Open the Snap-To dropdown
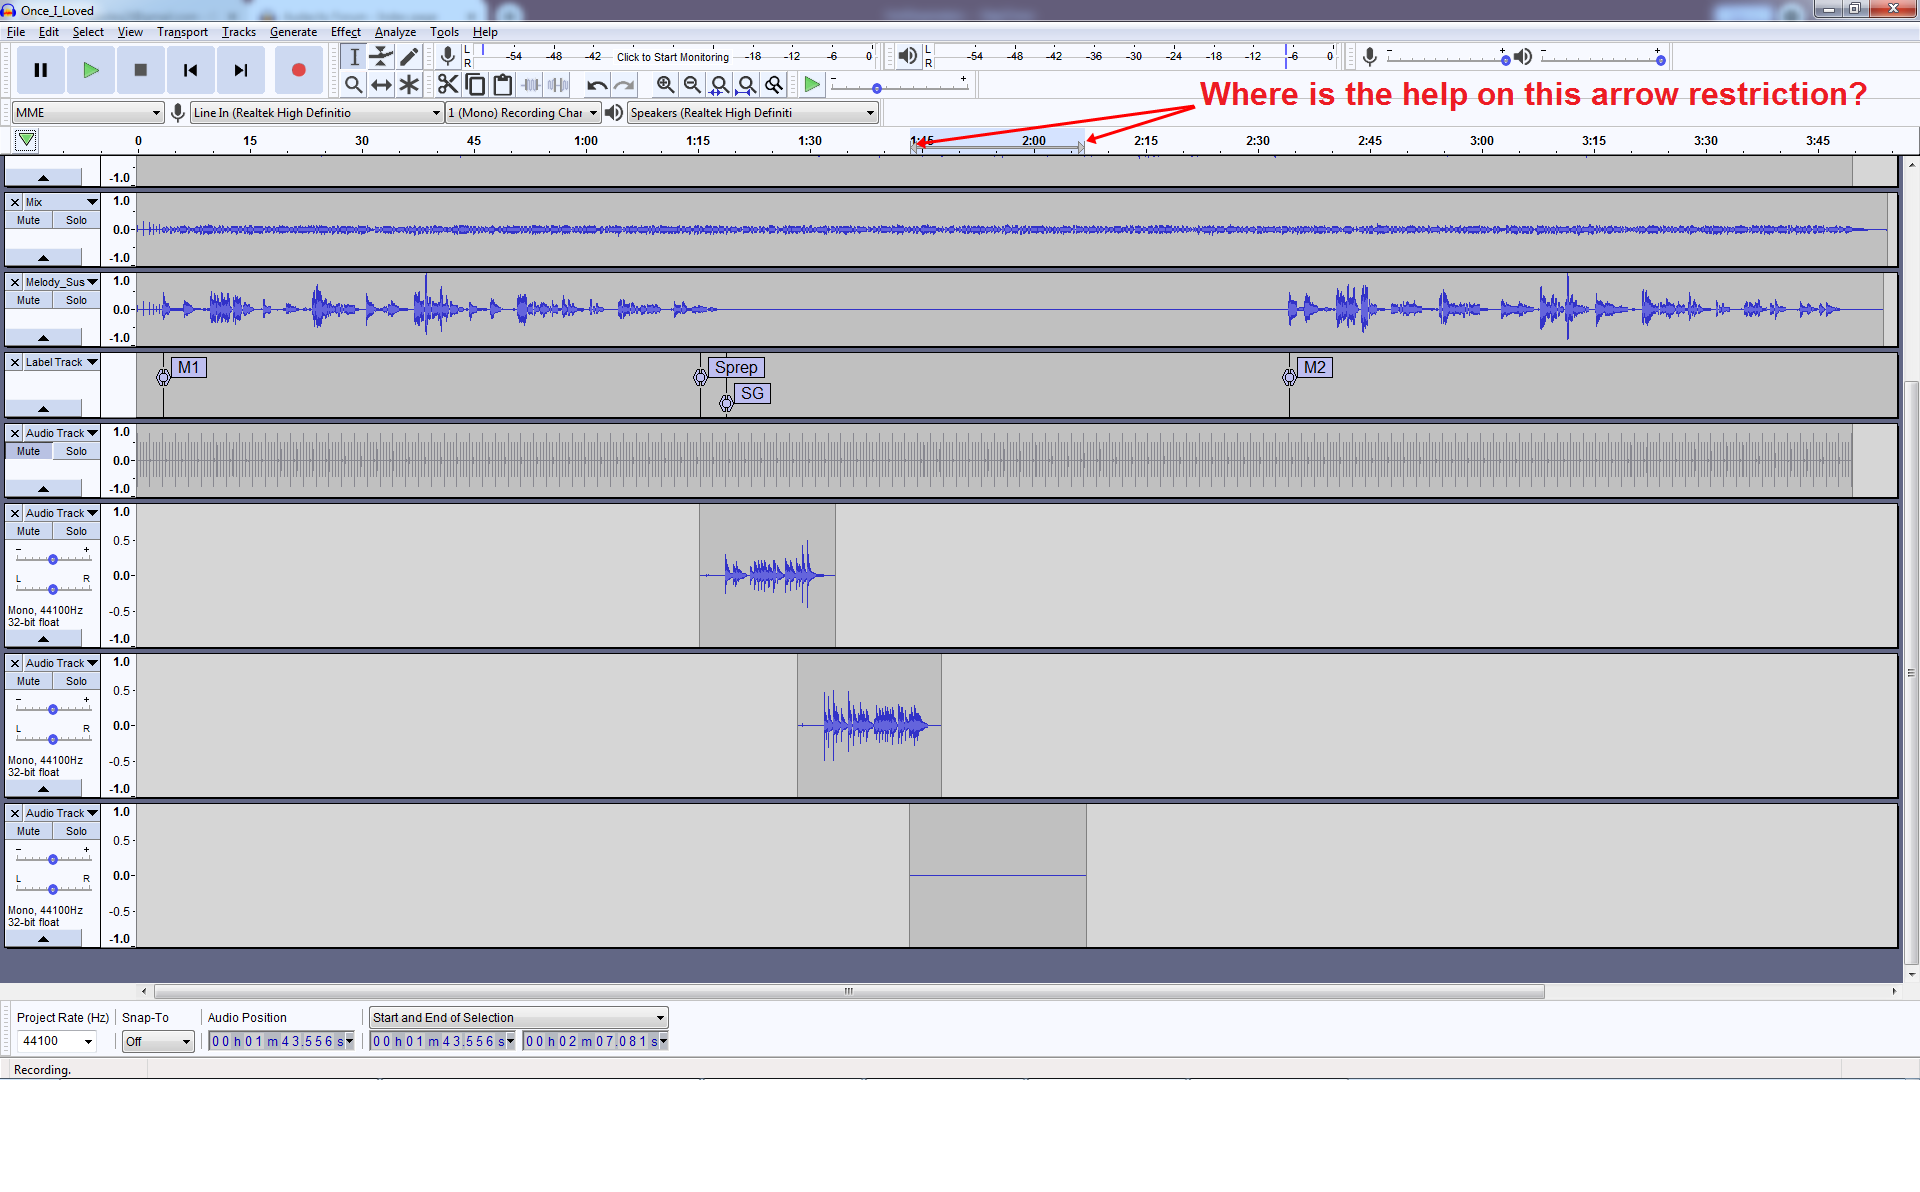Screen dimensions: 1920x1192 pos(158,1042)
